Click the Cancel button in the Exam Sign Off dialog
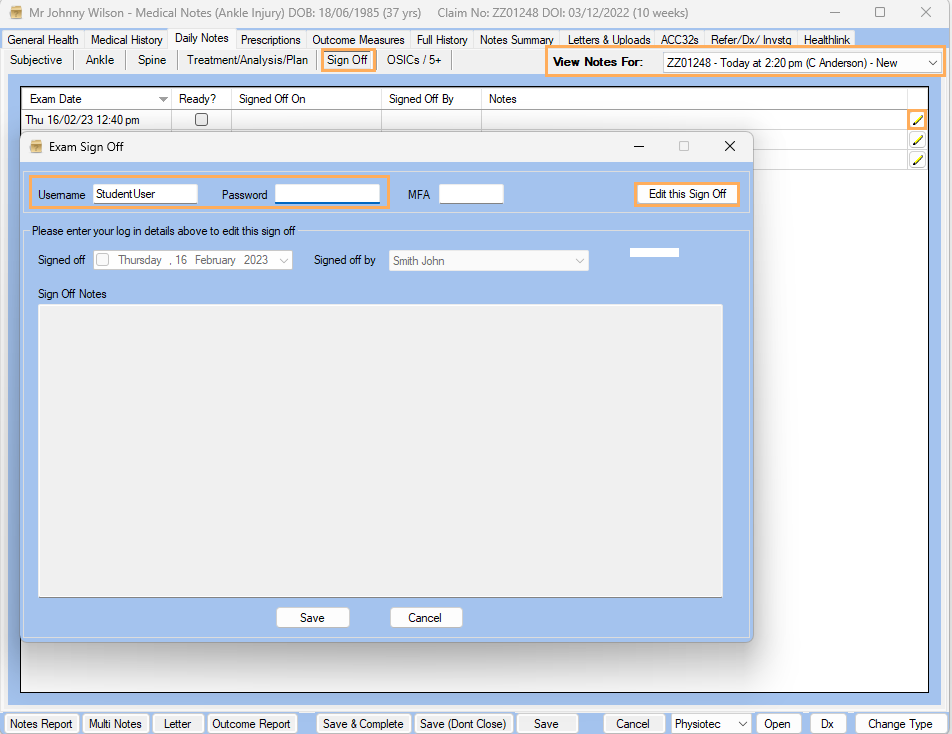Image resolution: width=952 pixels, height=734 pixels. click(425, 618)
